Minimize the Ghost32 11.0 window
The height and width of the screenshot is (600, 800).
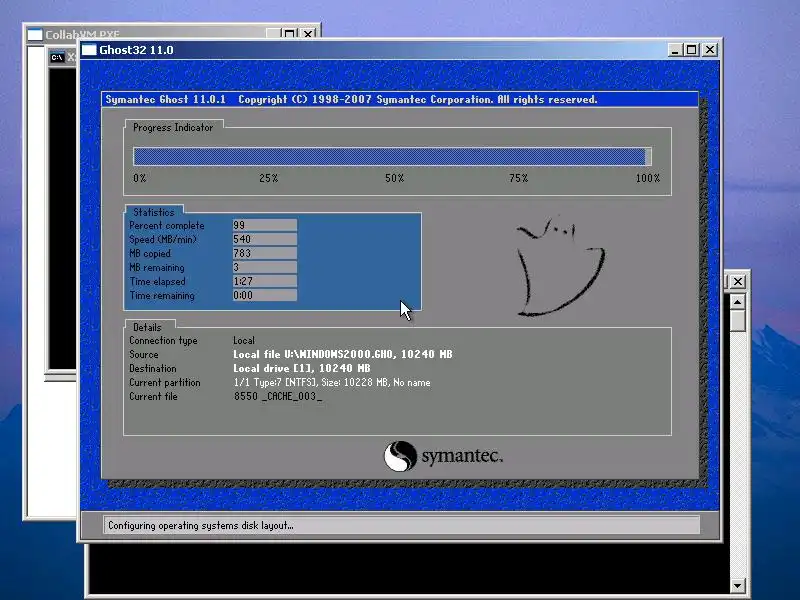point(675,50)
